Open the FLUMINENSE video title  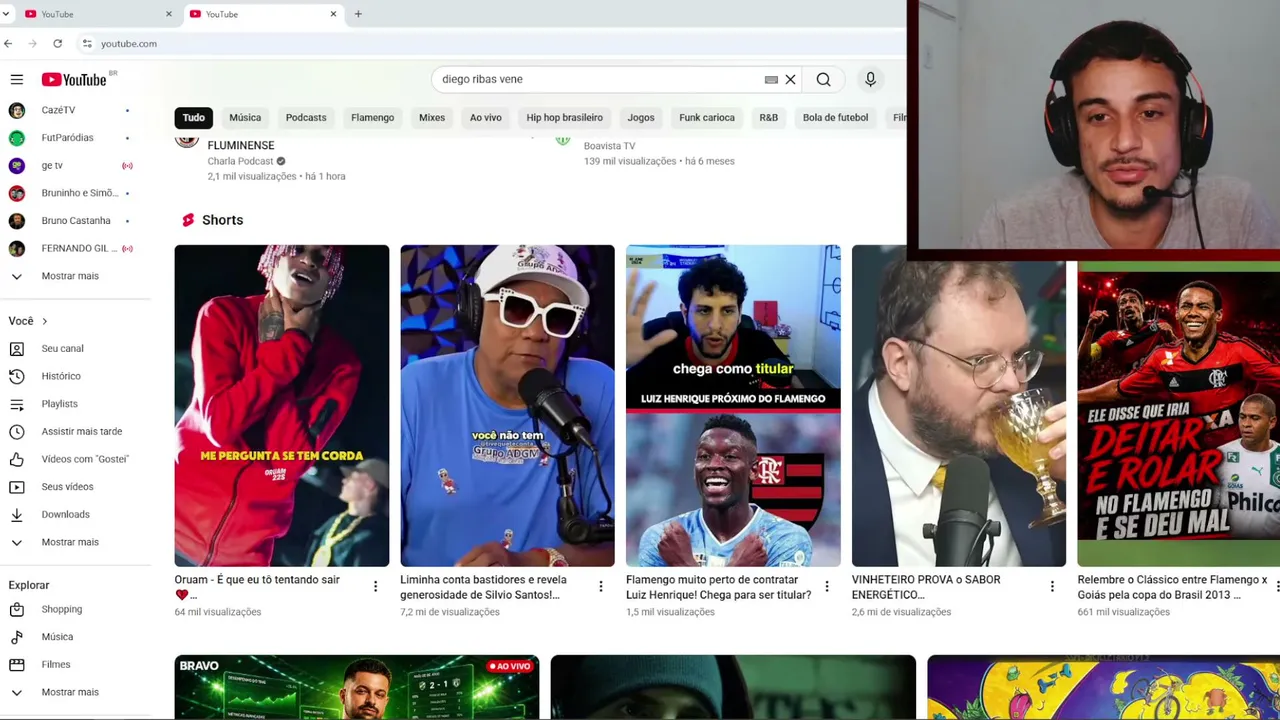(x=241, y=145)
